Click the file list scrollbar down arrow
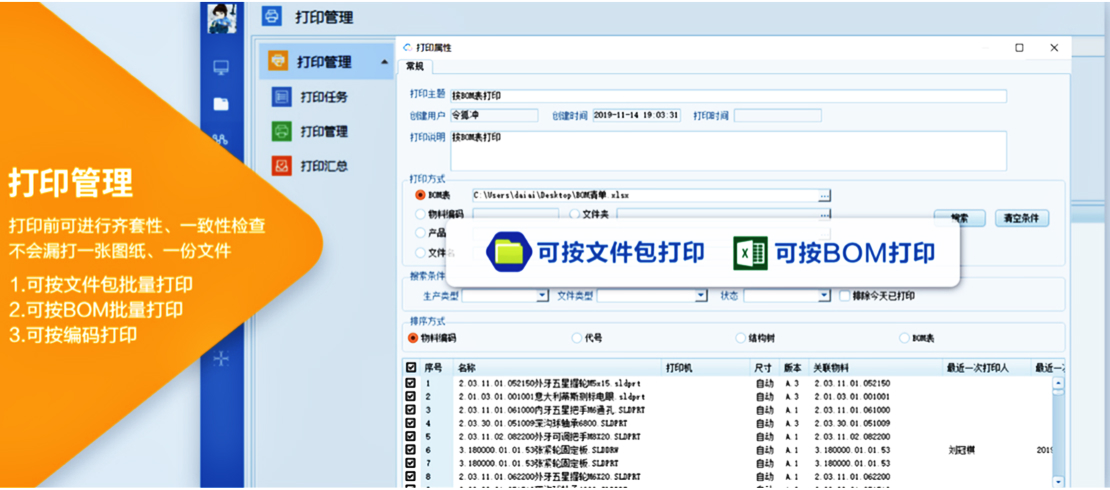The width and height of the screenshot is (1110, 490). (1058, 480)
